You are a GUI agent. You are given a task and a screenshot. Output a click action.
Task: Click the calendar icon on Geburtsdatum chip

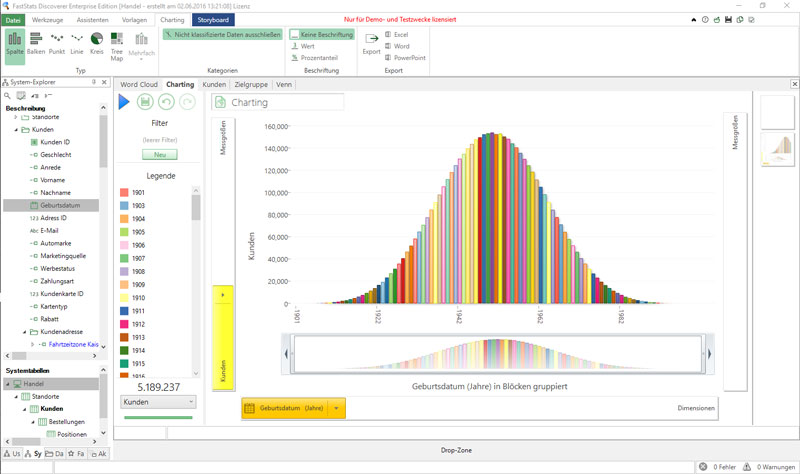(249, 408)
